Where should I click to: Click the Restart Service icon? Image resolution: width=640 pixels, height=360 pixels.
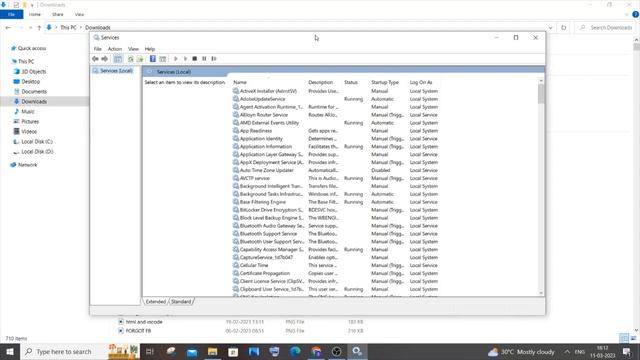coord(213,59)
